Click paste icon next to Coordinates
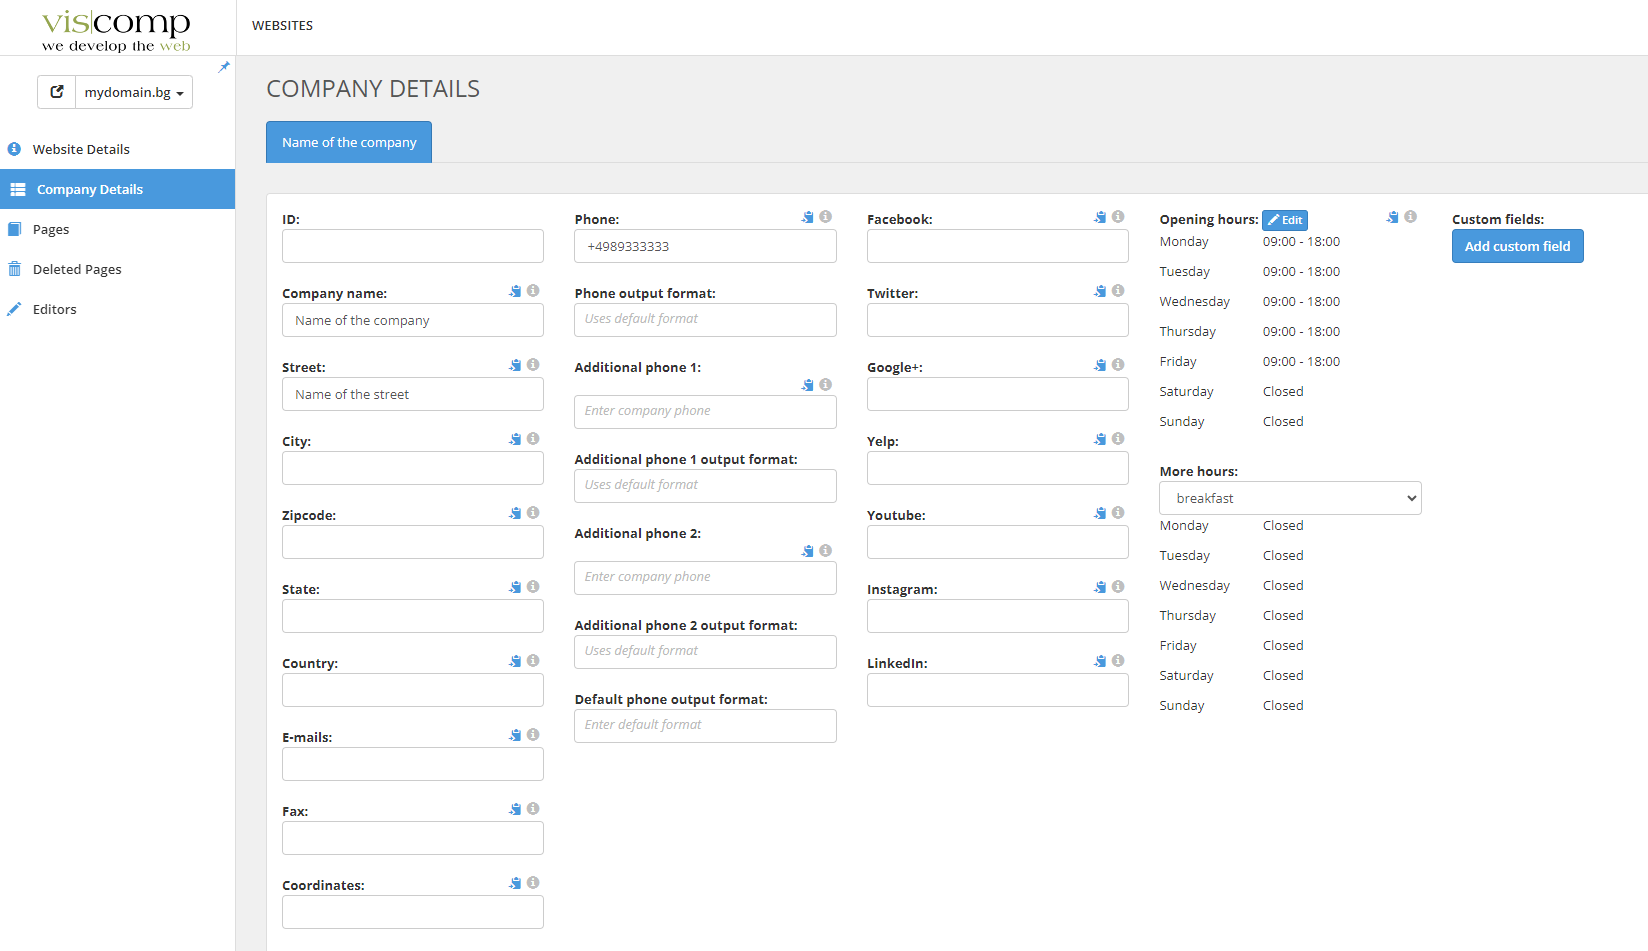The width and height of the screenshot is (1648, 951). tap(515, 883)
